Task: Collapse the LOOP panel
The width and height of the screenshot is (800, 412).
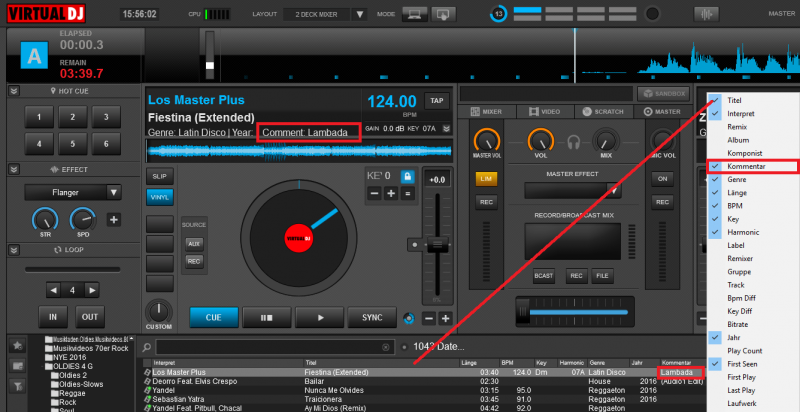Action: 14,250
